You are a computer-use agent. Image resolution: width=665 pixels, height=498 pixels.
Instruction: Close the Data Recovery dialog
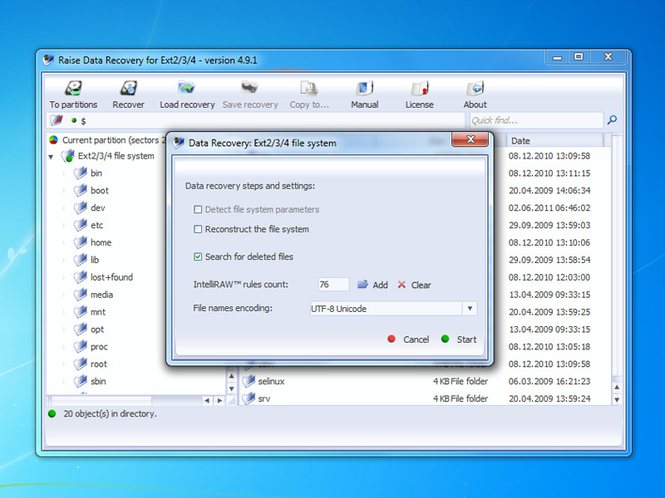(x=470, y=140)
